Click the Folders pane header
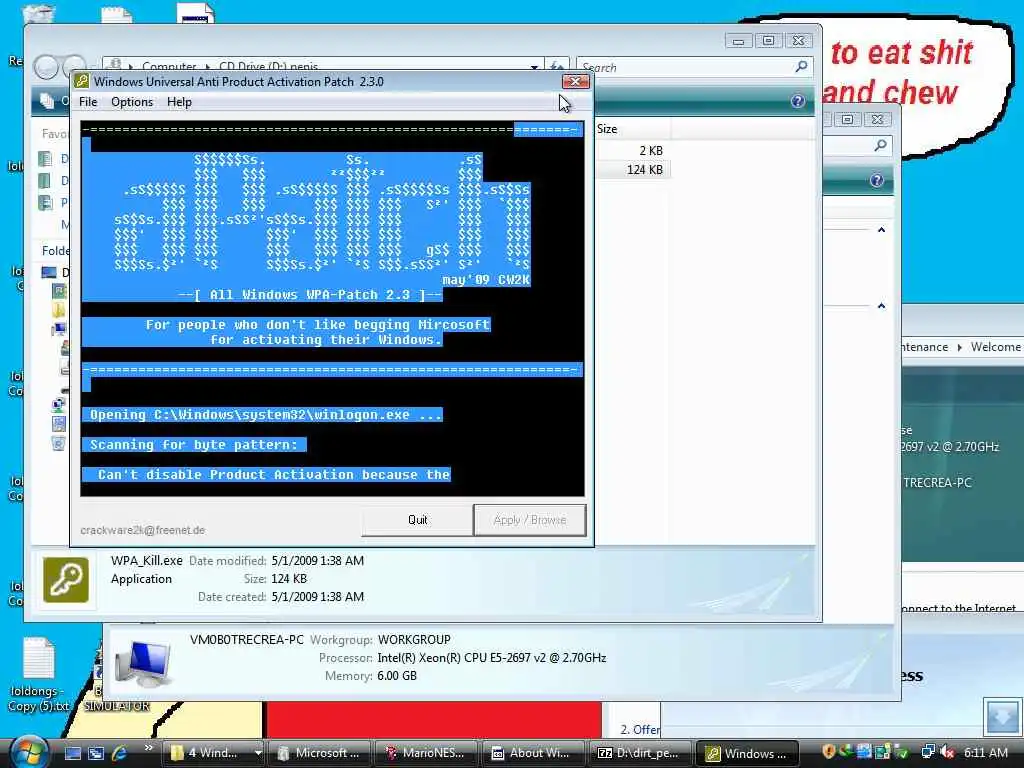 pyautogui.click(x=56, y=251)
